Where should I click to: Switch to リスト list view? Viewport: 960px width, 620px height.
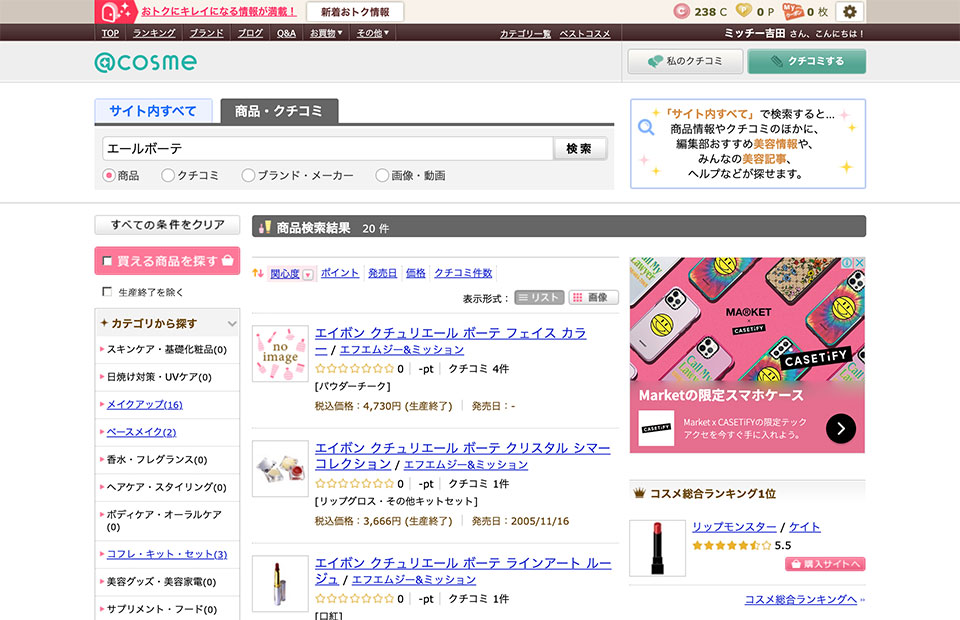[539, 297]
